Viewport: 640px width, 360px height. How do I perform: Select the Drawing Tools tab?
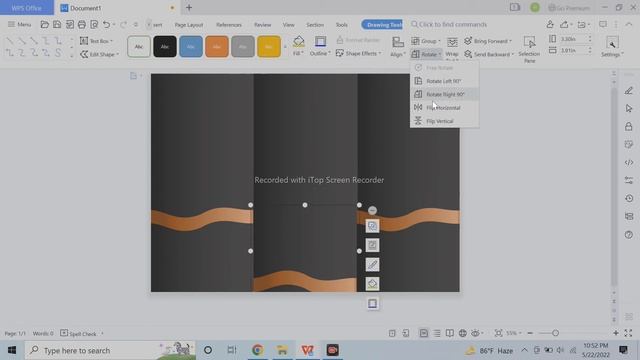click(382, 25)
